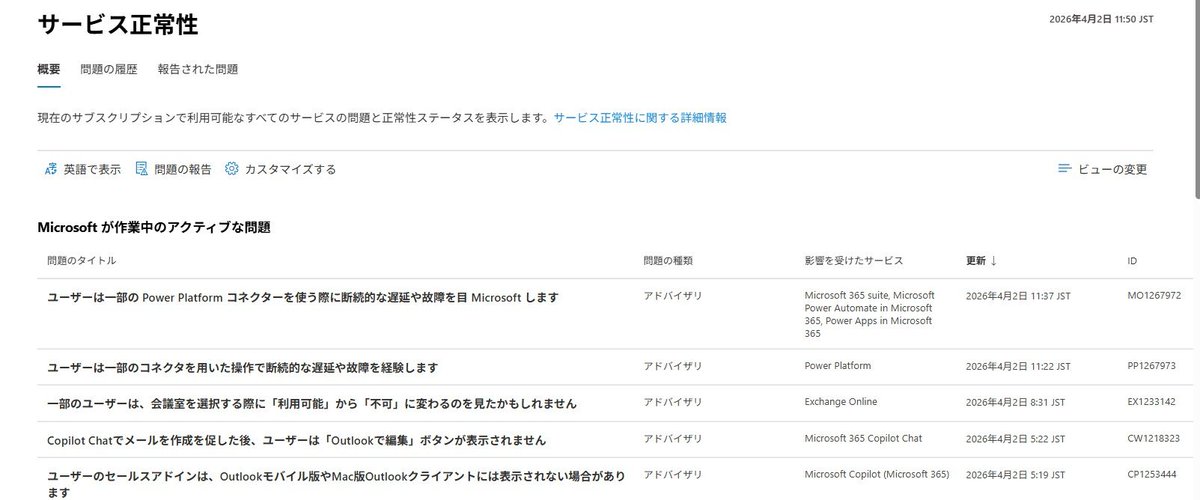
Task: Open issue about 会議室 availability changing
Action: [312, 403]
